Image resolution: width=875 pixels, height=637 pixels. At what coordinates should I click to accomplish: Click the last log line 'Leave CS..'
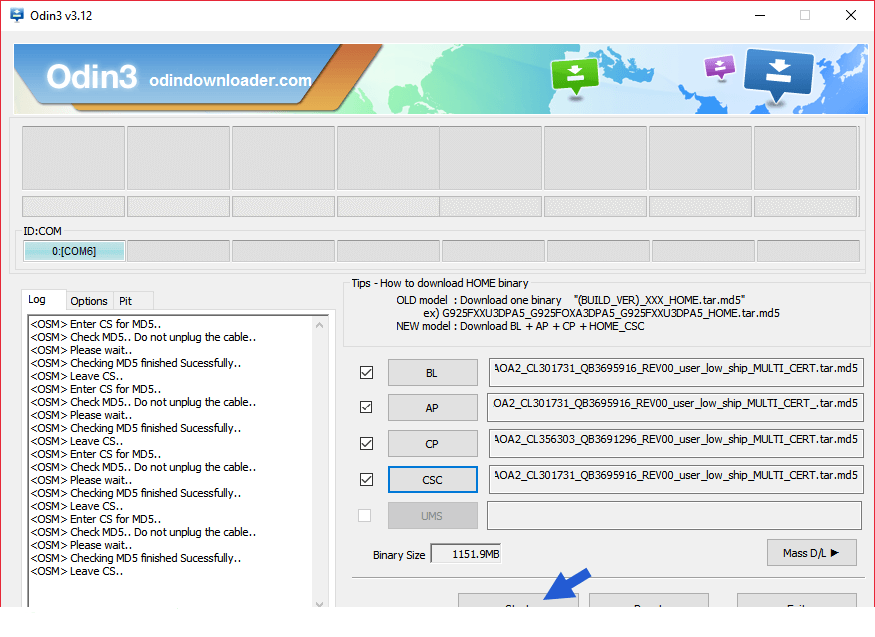76,571
